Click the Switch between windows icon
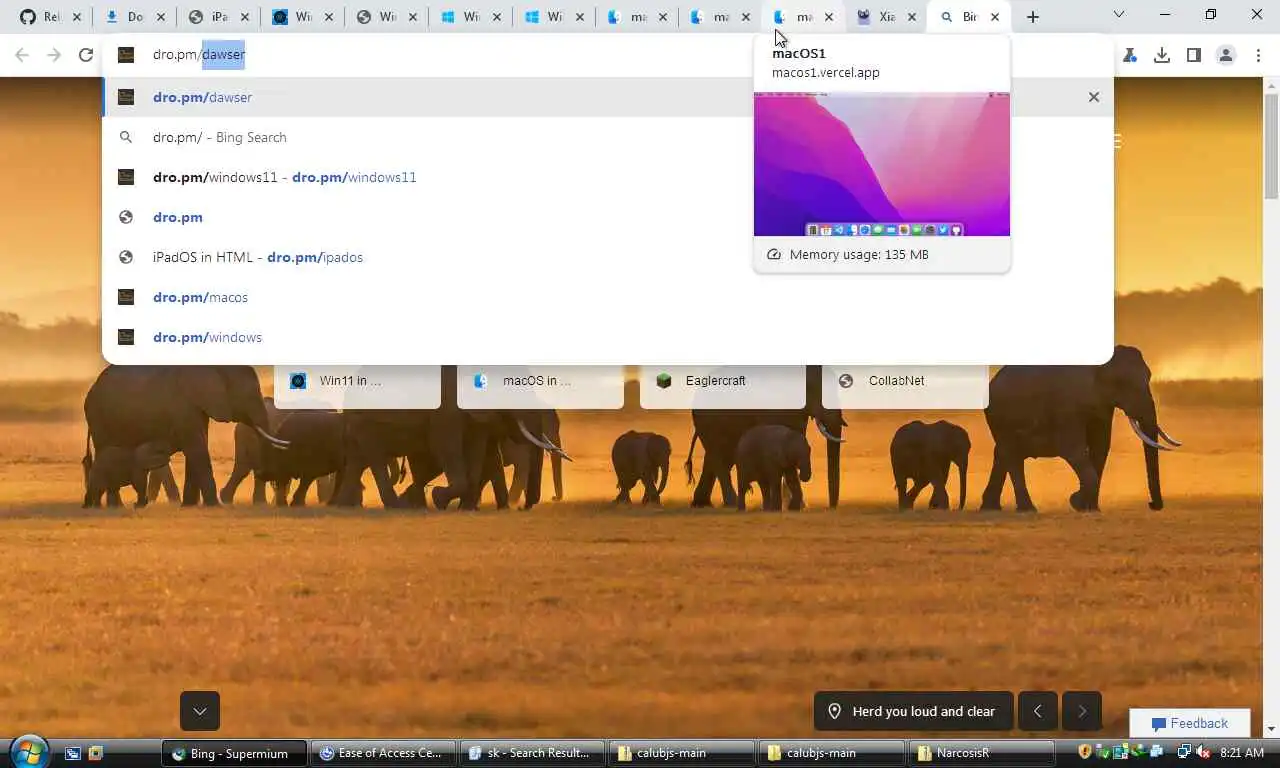1280x768 pixels. 95,753
